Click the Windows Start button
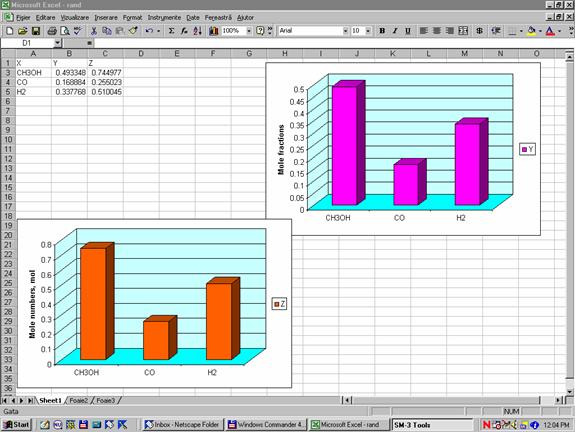The height and width of the screenshot is (432, 575). [17, 425]
